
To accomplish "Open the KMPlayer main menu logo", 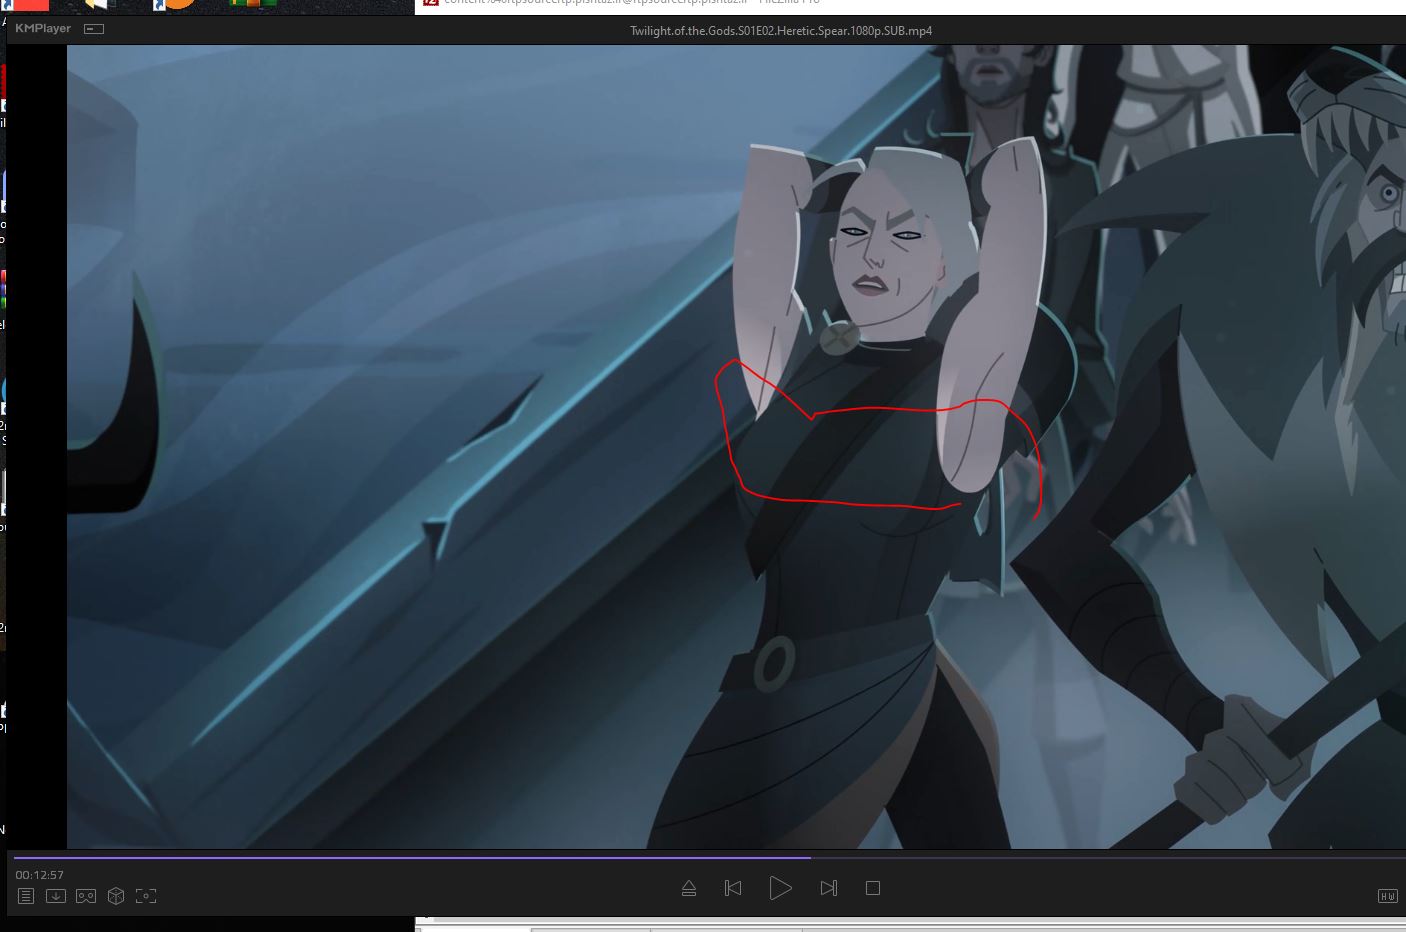I will (43, 29).
